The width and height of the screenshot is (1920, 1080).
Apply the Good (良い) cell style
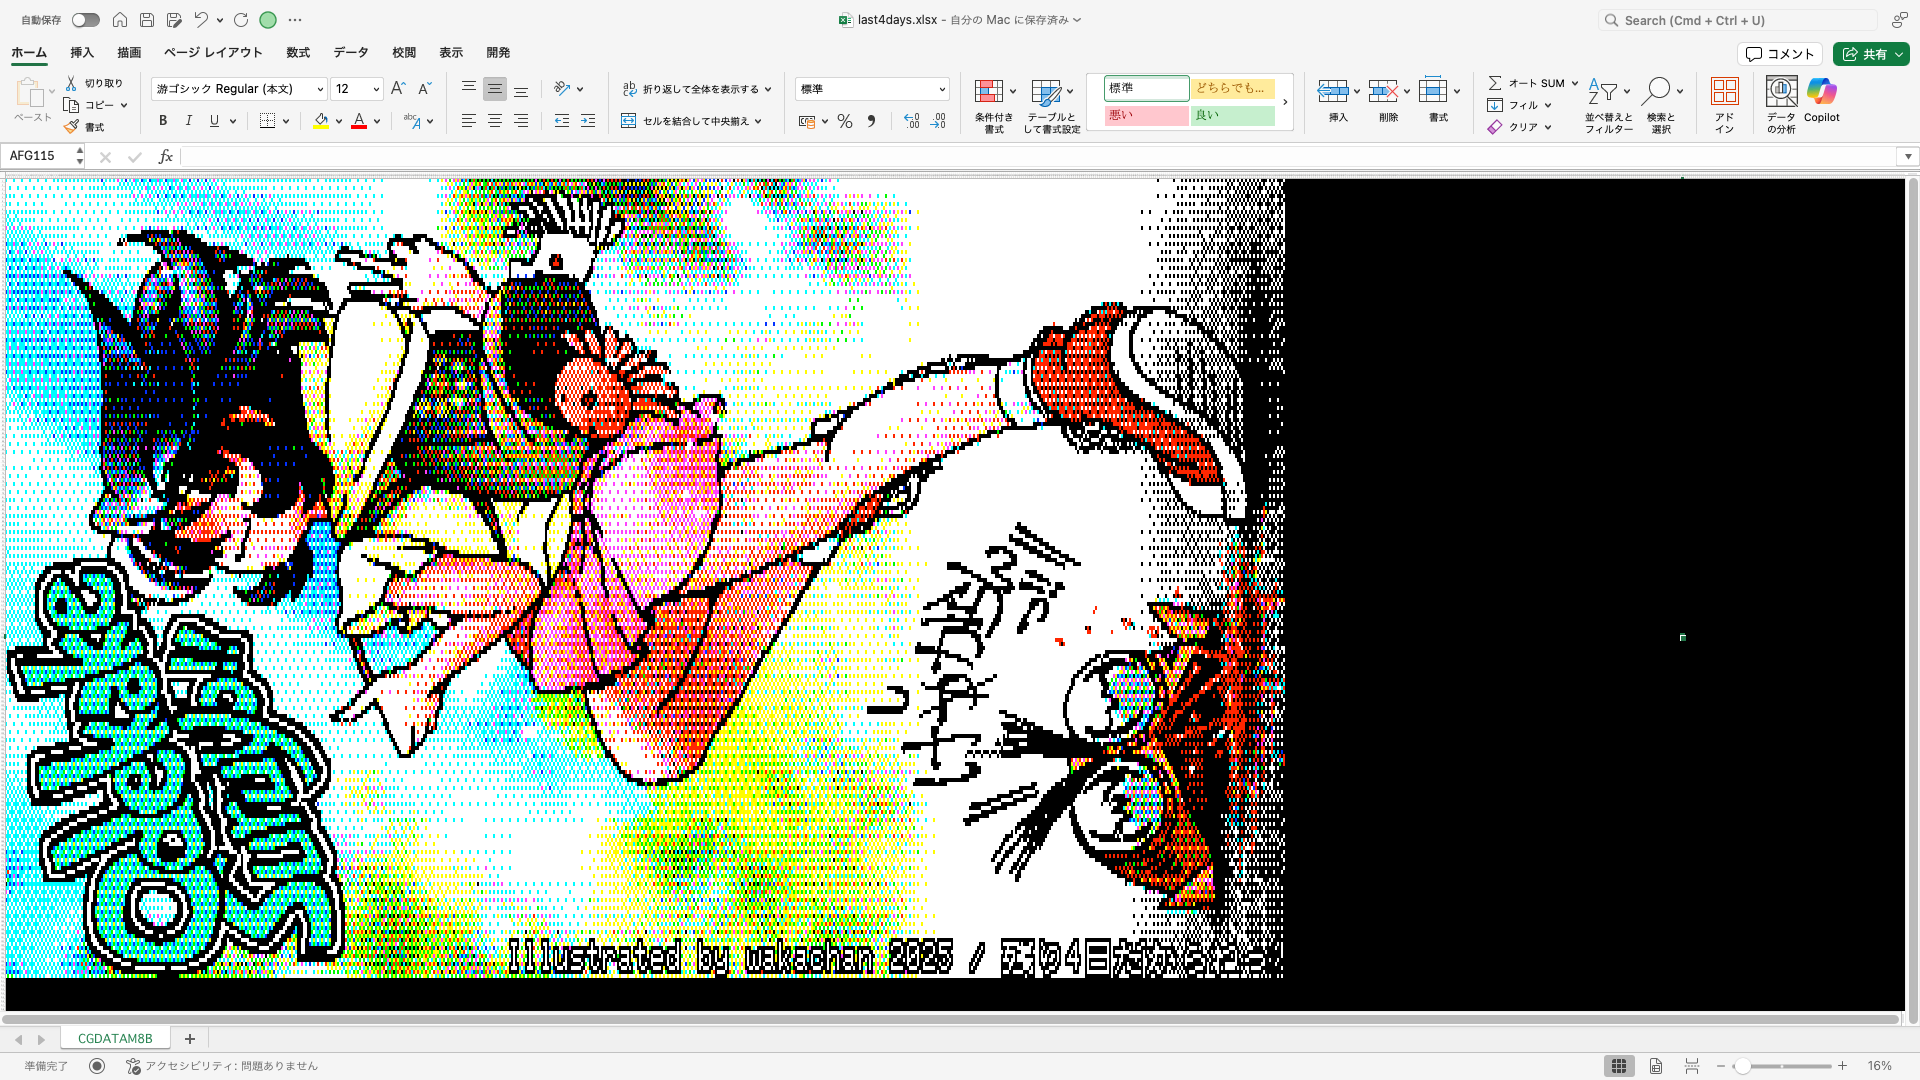coord(1232,115)
